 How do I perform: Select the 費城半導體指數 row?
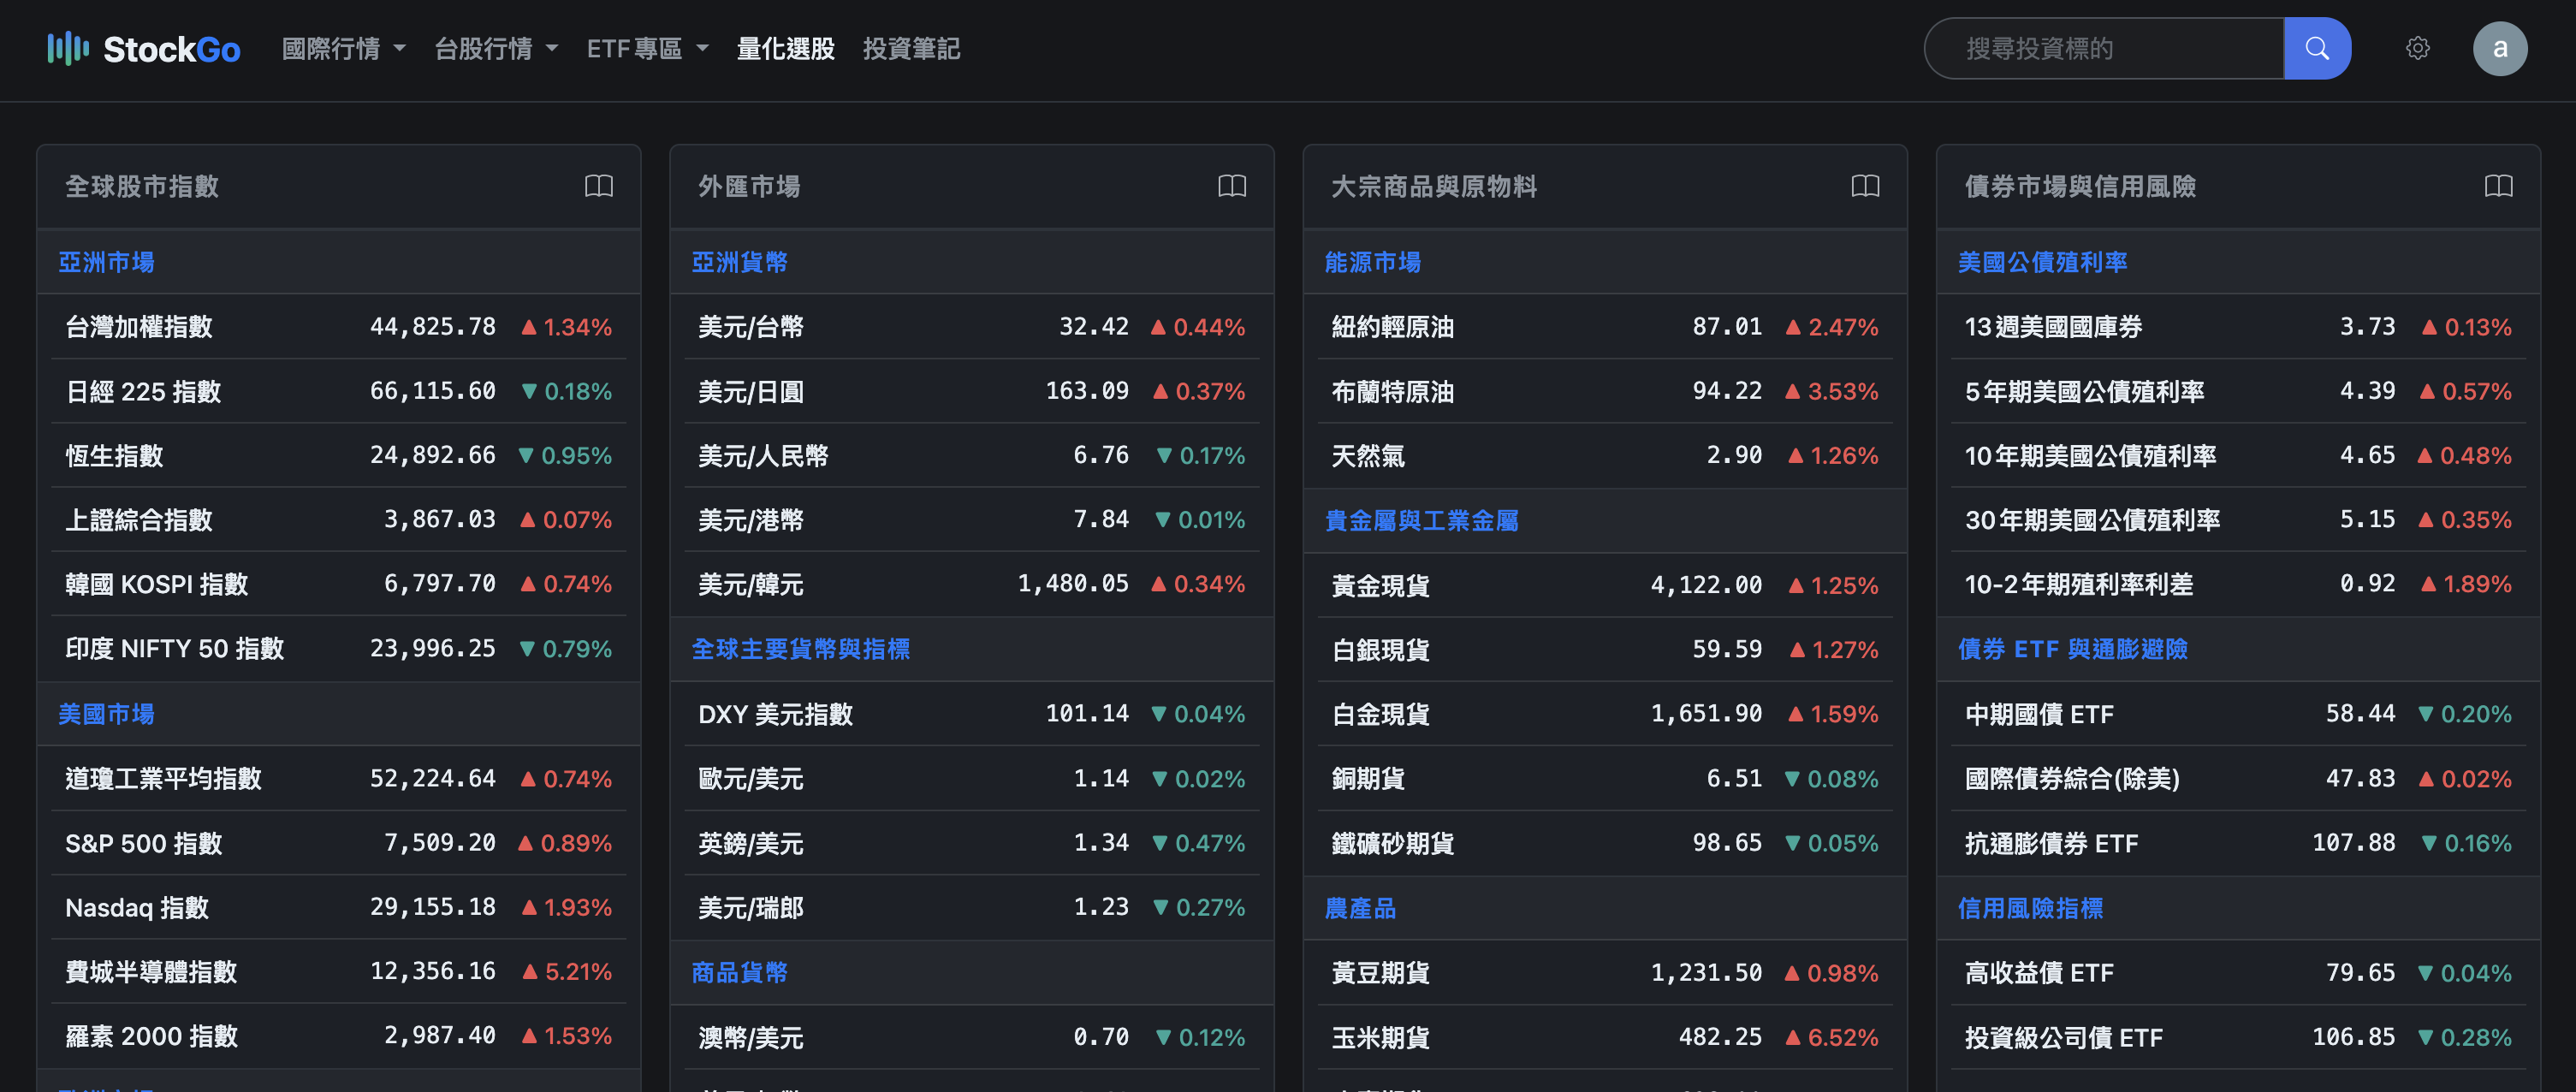(339, 971)
